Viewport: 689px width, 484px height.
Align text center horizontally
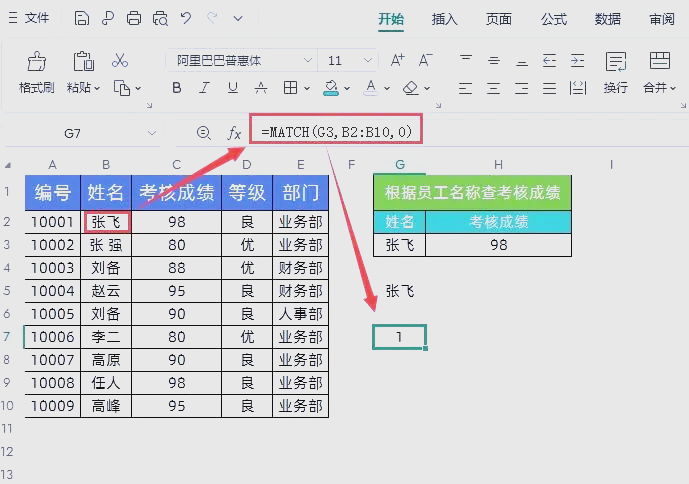coord(493,88)
